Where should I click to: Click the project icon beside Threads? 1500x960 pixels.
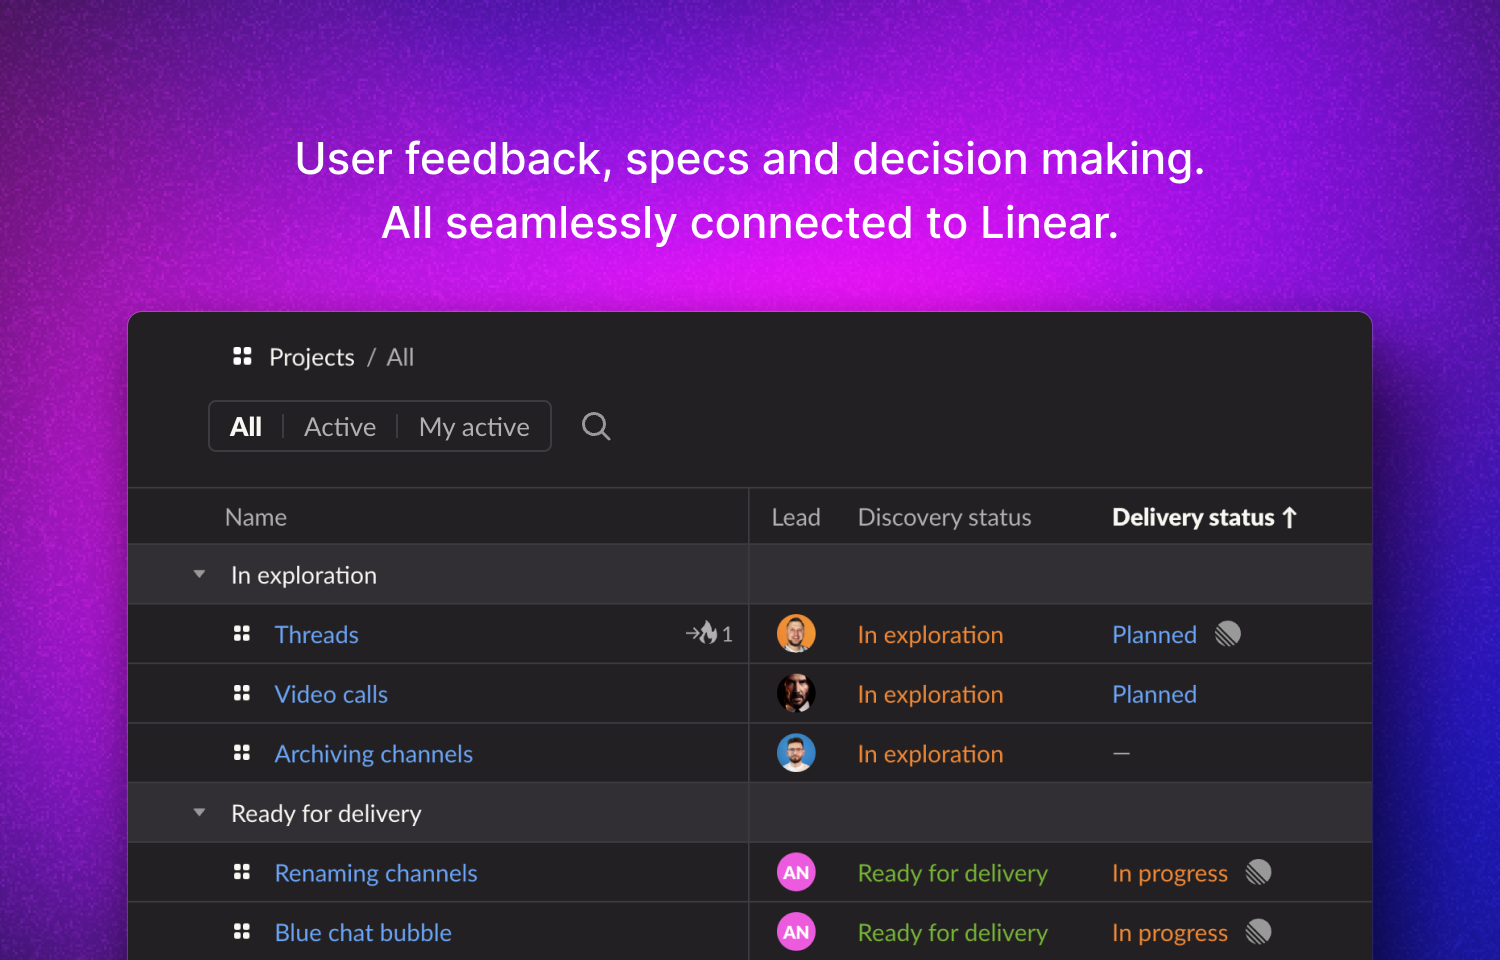[x=242, y=634]
